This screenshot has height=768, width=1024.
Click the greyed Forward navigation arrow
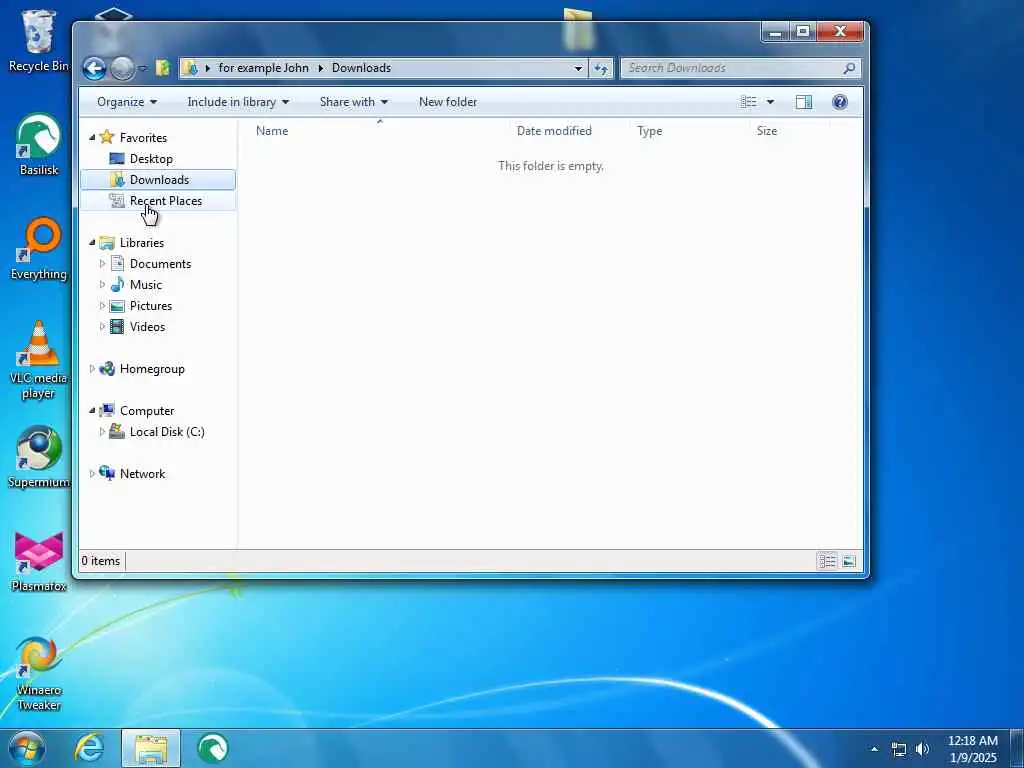tap(121, 68)
